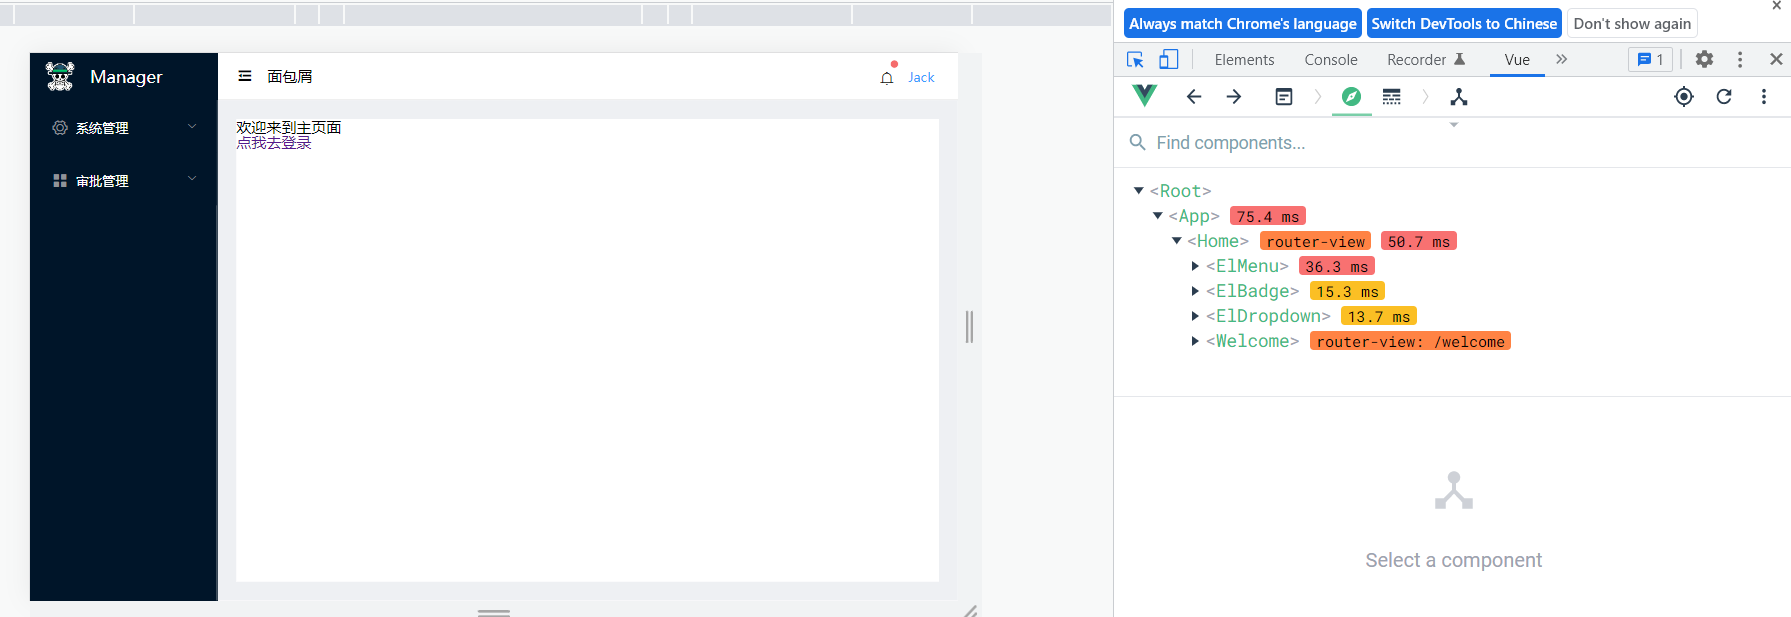Select the Home component in the tree
The image size is (1791, 617).
(1218, 241)
